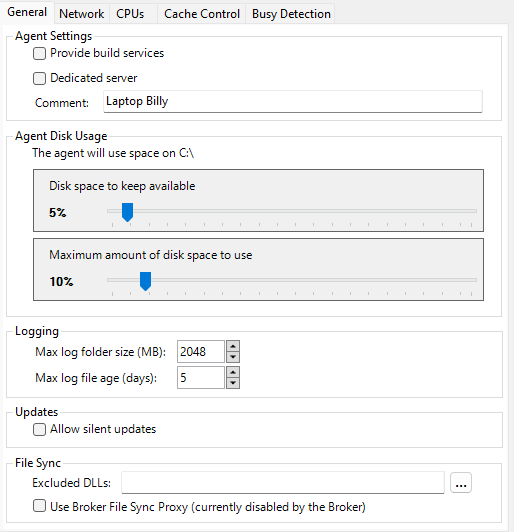Screen dimensions: 514x532
Task: Switch to the Network tab
Action: point(81,14)
